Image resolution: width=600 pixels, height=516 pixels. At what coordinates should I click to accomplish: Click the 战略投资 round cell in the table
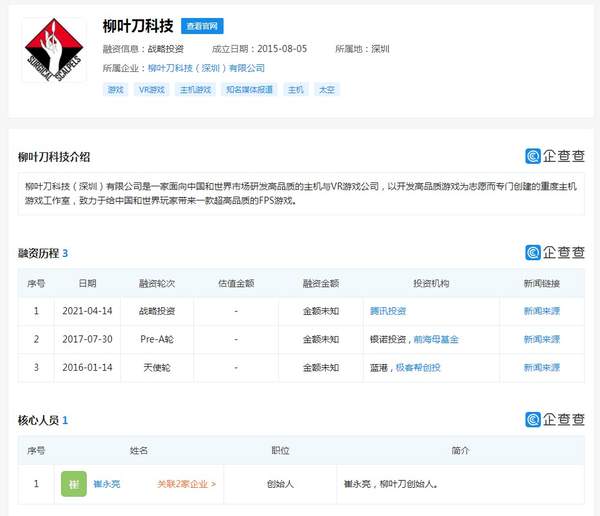pyautogui.click(x=157, y=311)
